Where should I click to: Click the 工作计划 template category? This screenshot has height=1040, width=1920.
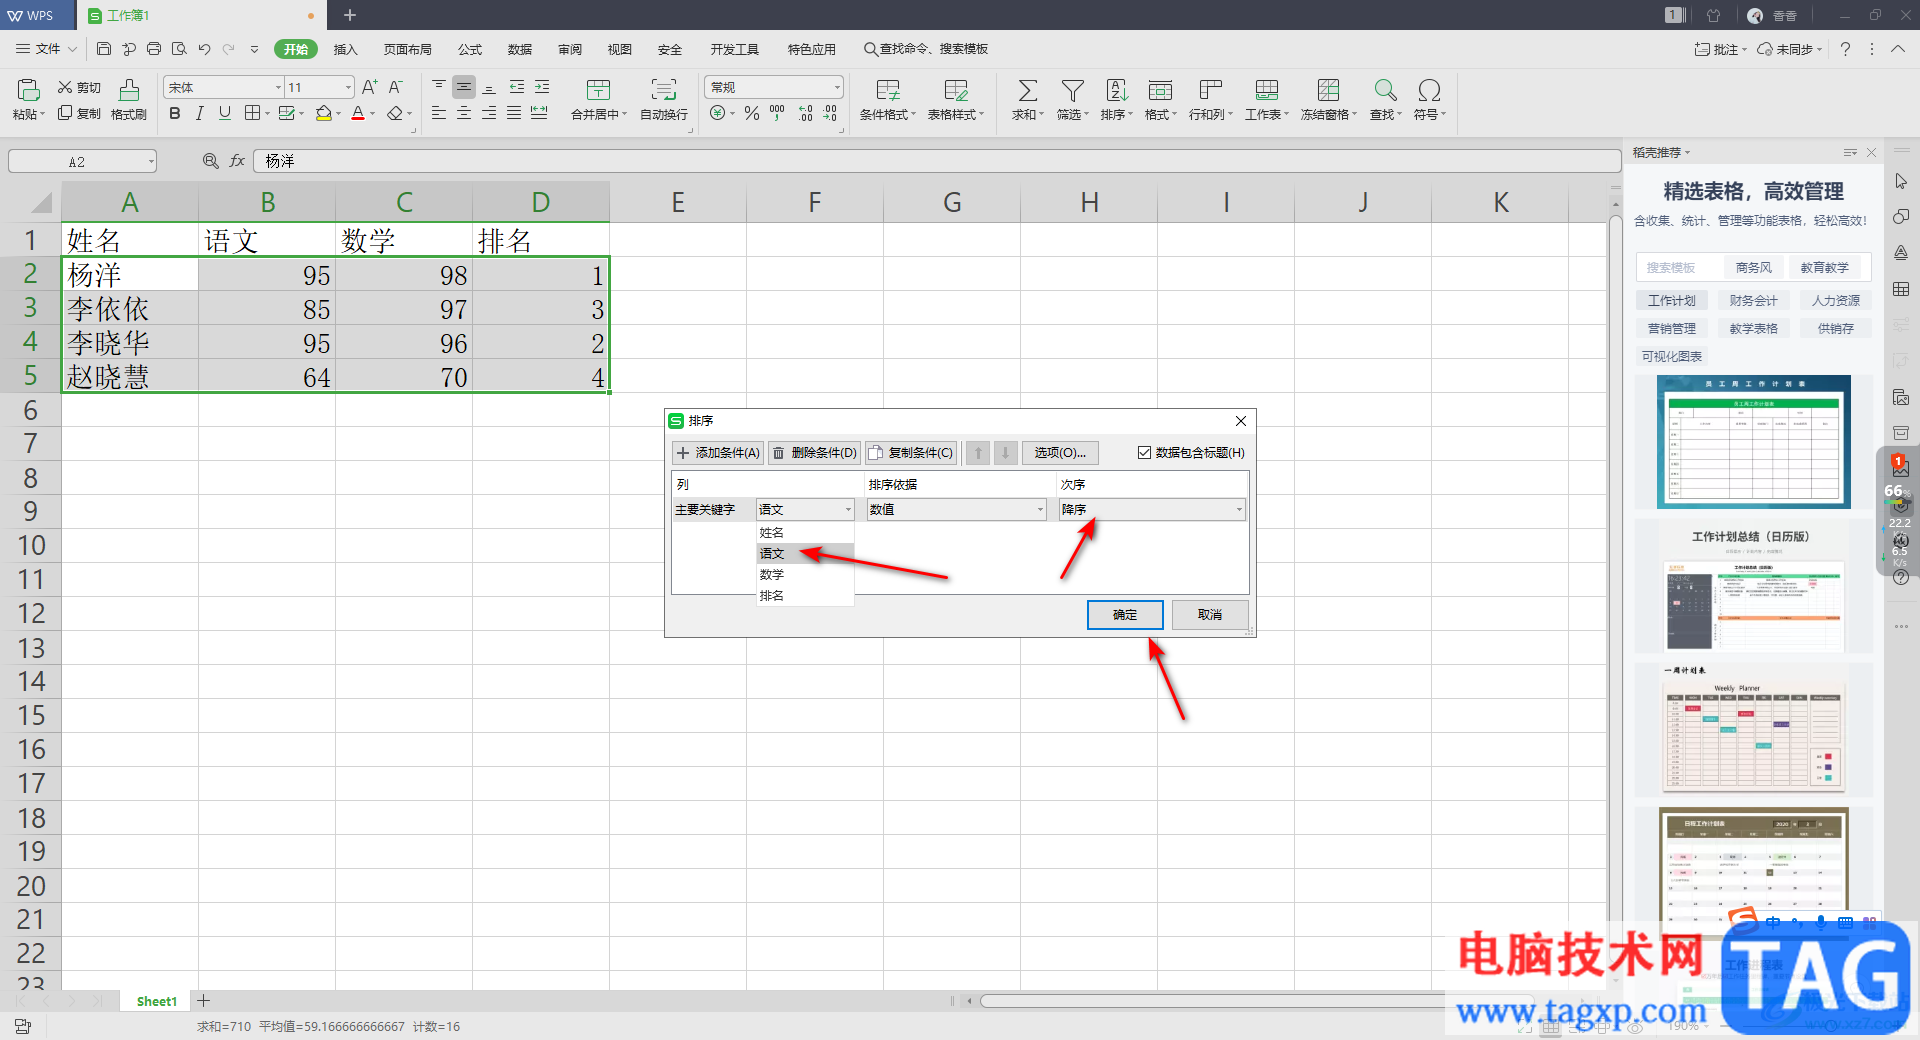(x=1671, y=300)
